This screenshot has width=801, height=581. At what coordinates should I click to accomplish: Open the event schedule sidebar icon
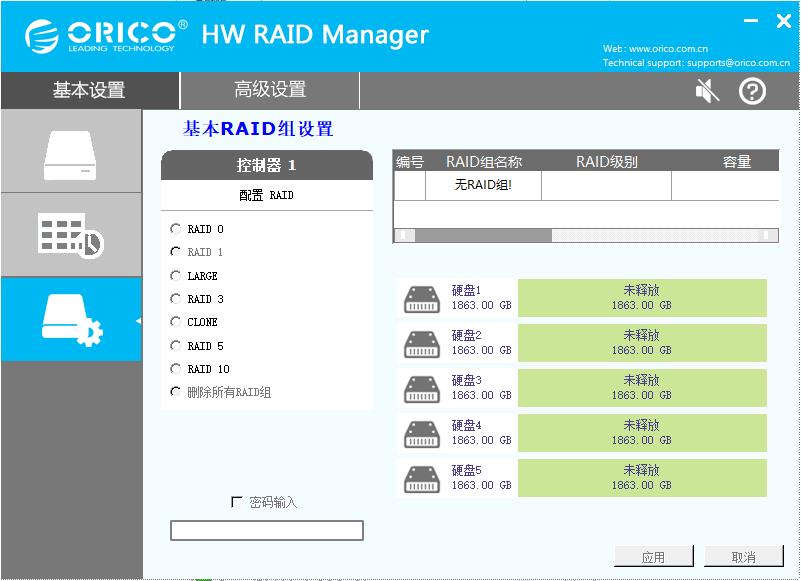pos(70,236)
